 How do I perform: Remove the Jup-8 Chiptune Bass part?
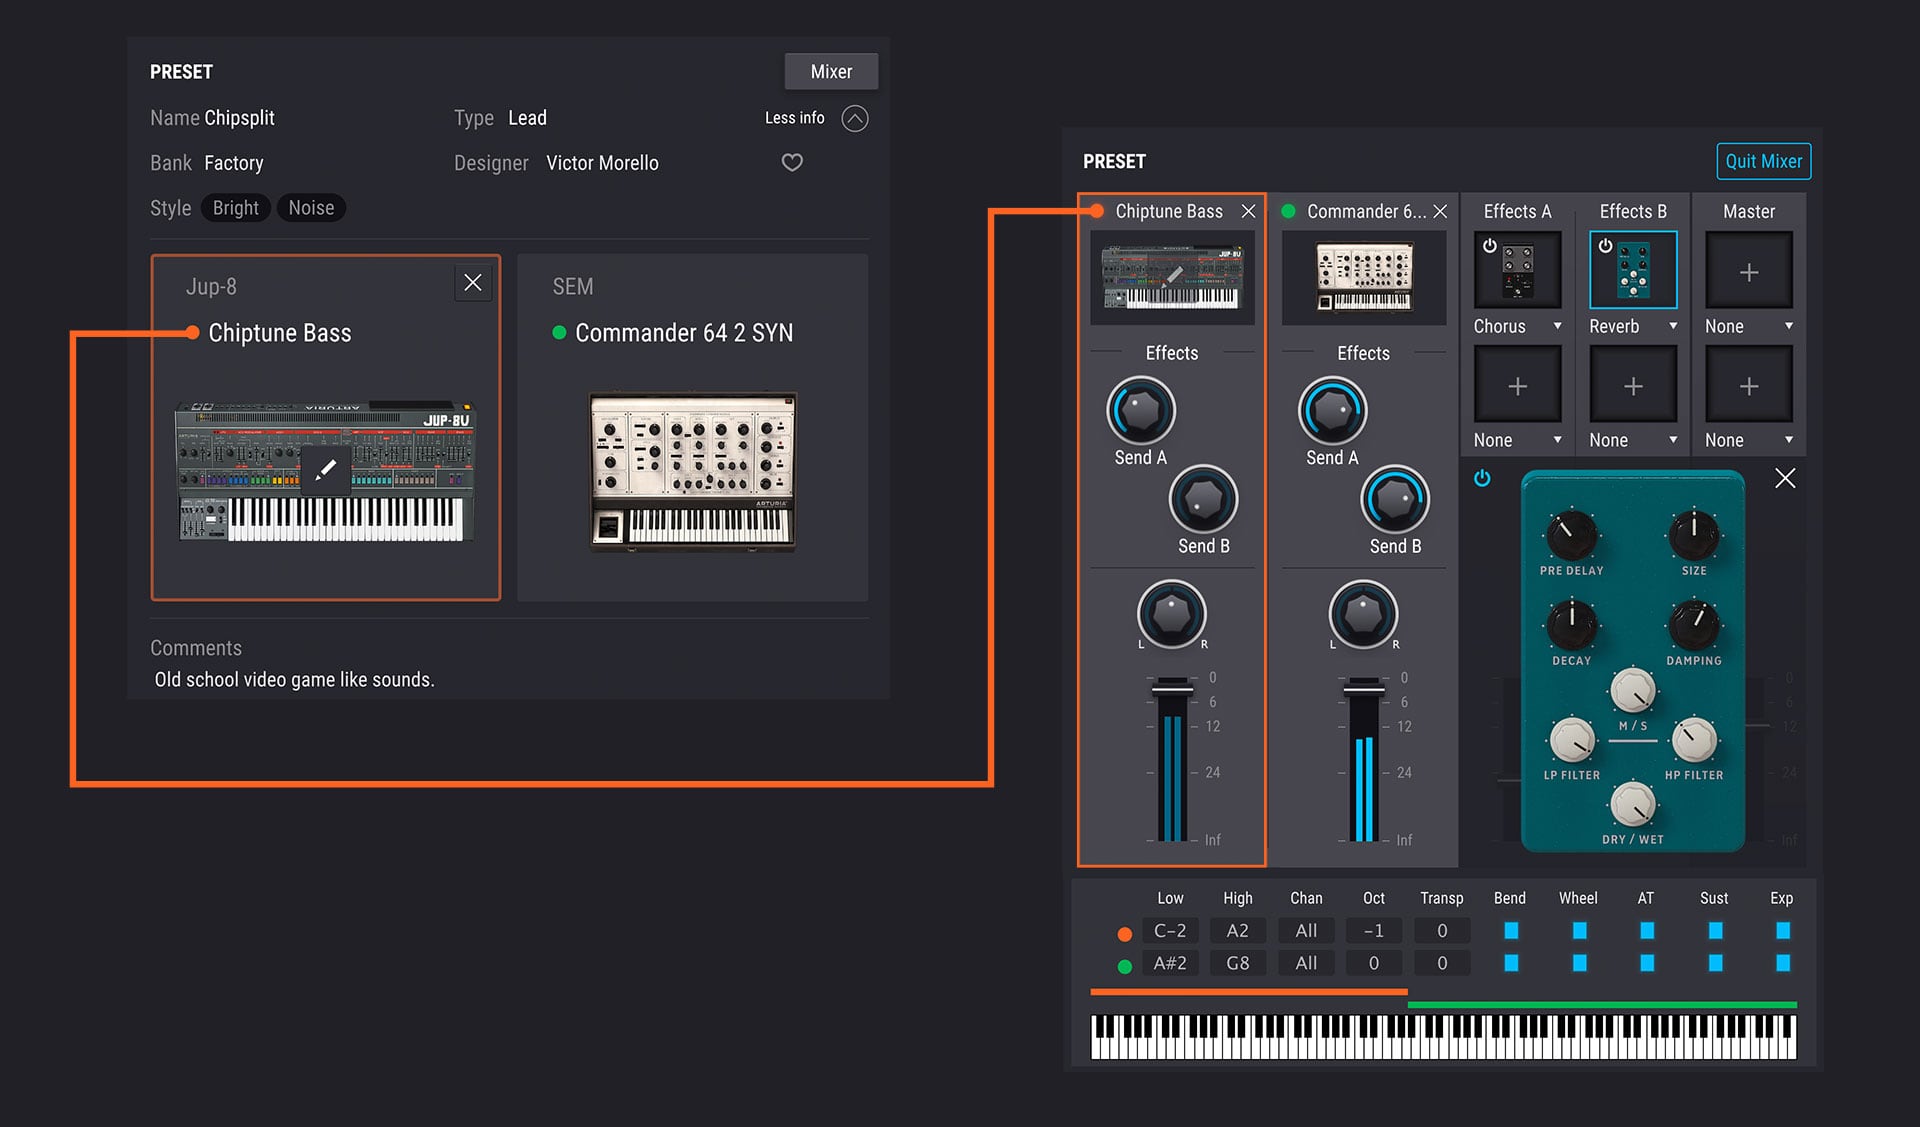473,283
